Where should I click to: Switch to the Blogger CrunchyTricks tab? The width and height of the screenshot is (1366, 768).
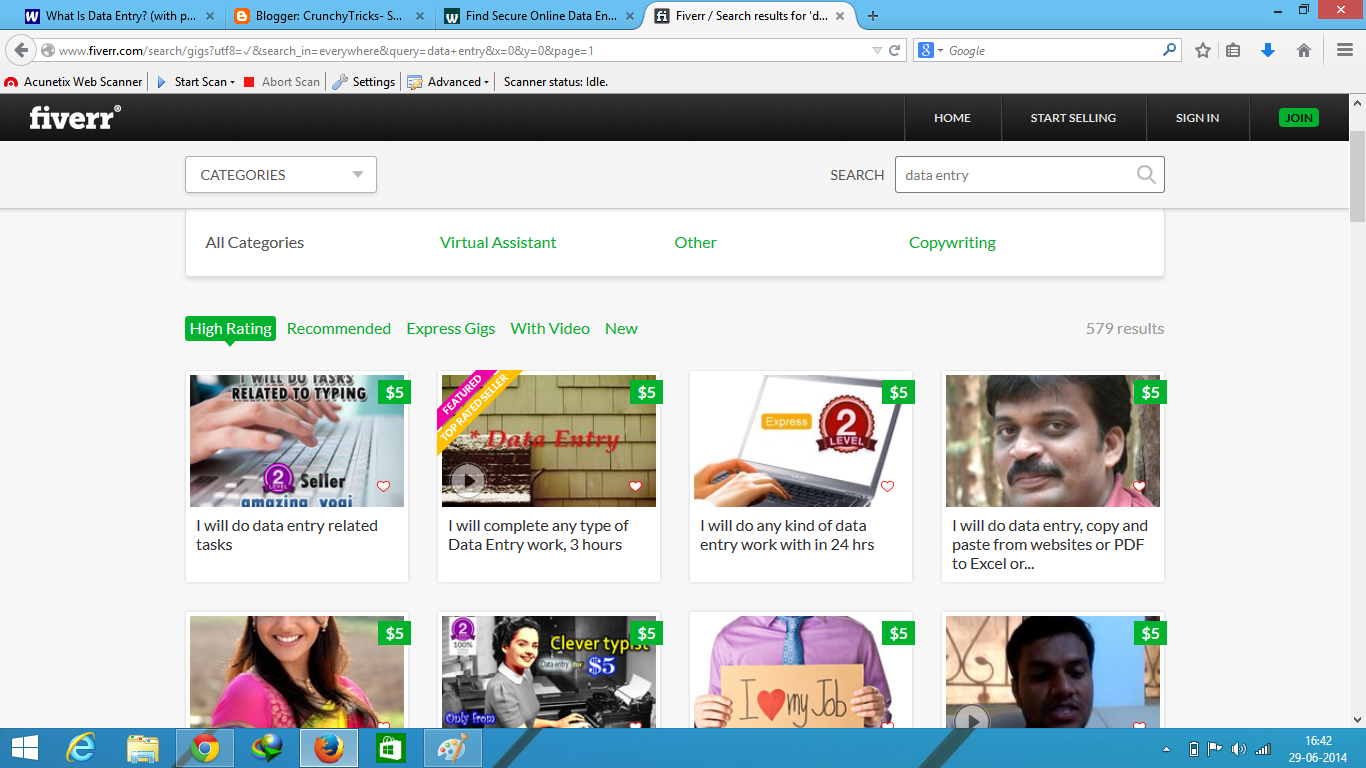[331, 16]
